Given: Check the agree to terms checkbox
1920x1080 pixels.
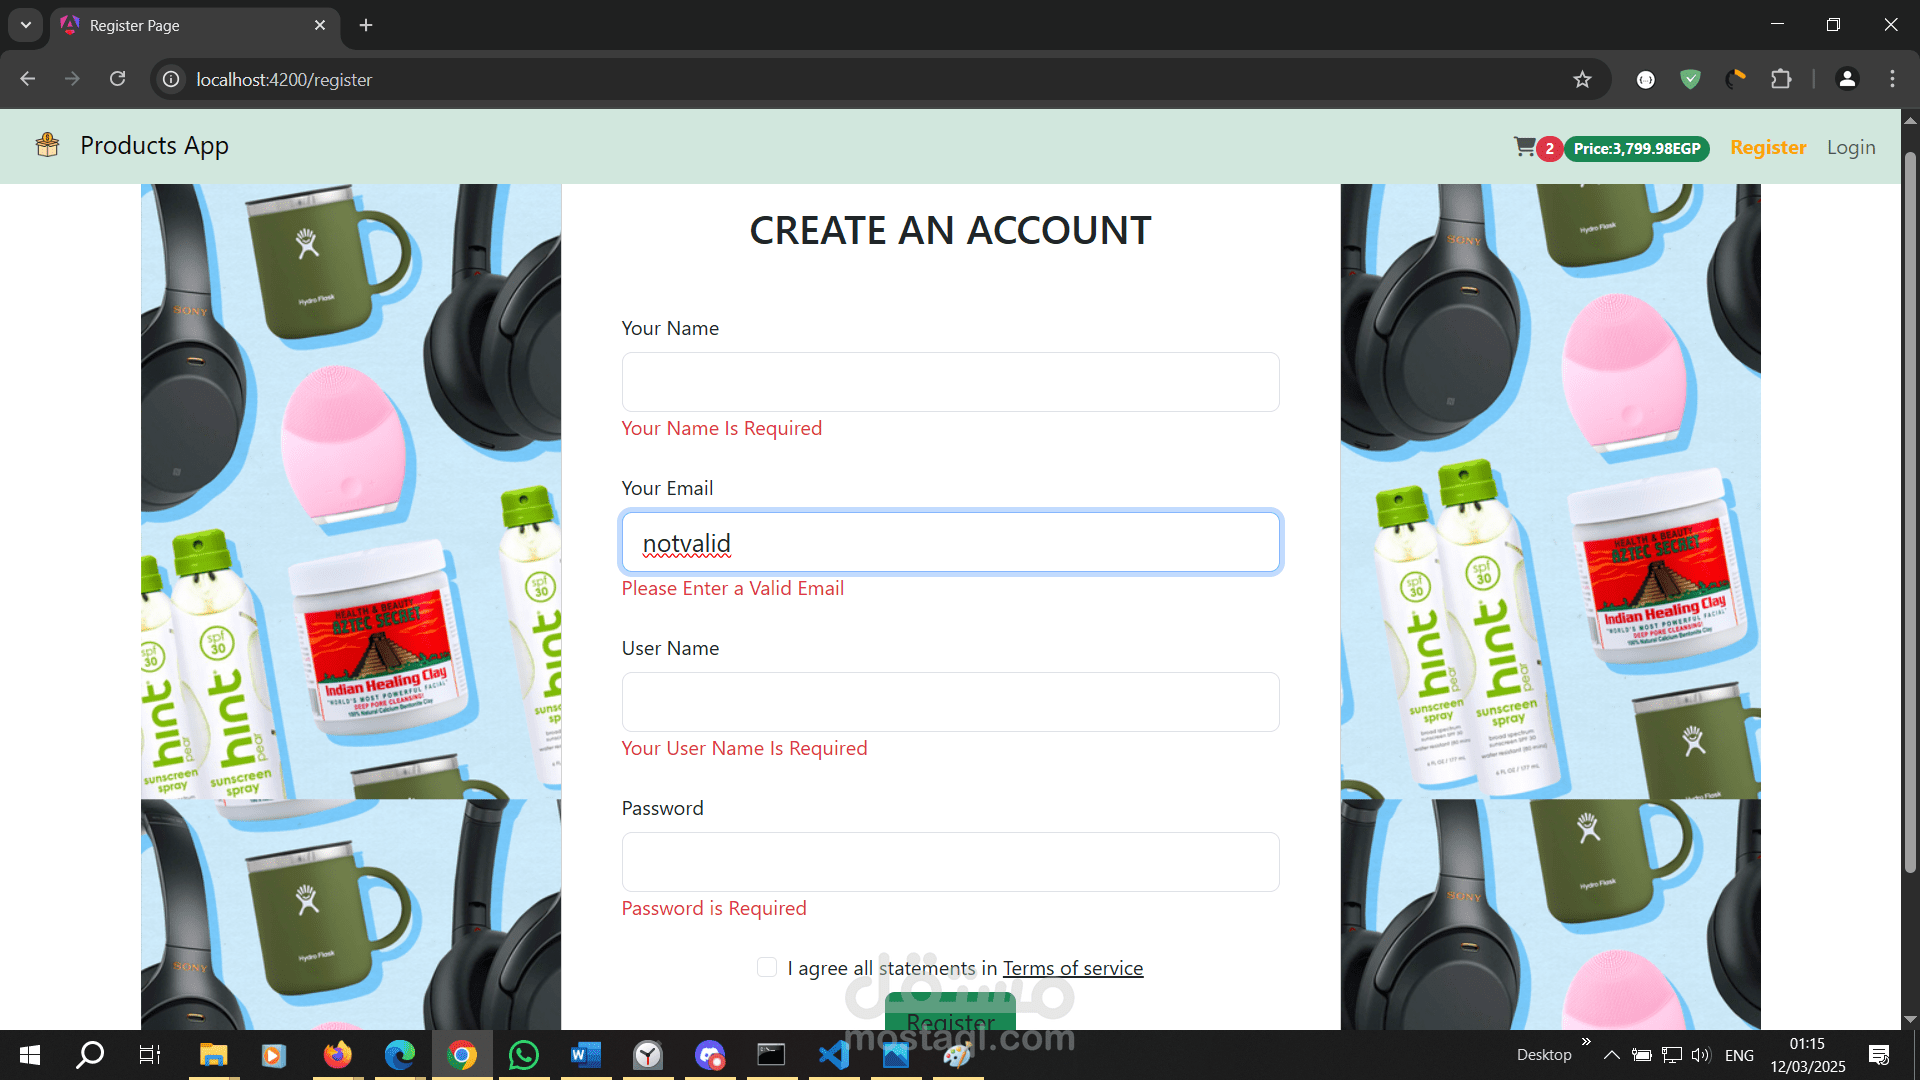Looking at the screenshot, I should [x=767, y=967].
